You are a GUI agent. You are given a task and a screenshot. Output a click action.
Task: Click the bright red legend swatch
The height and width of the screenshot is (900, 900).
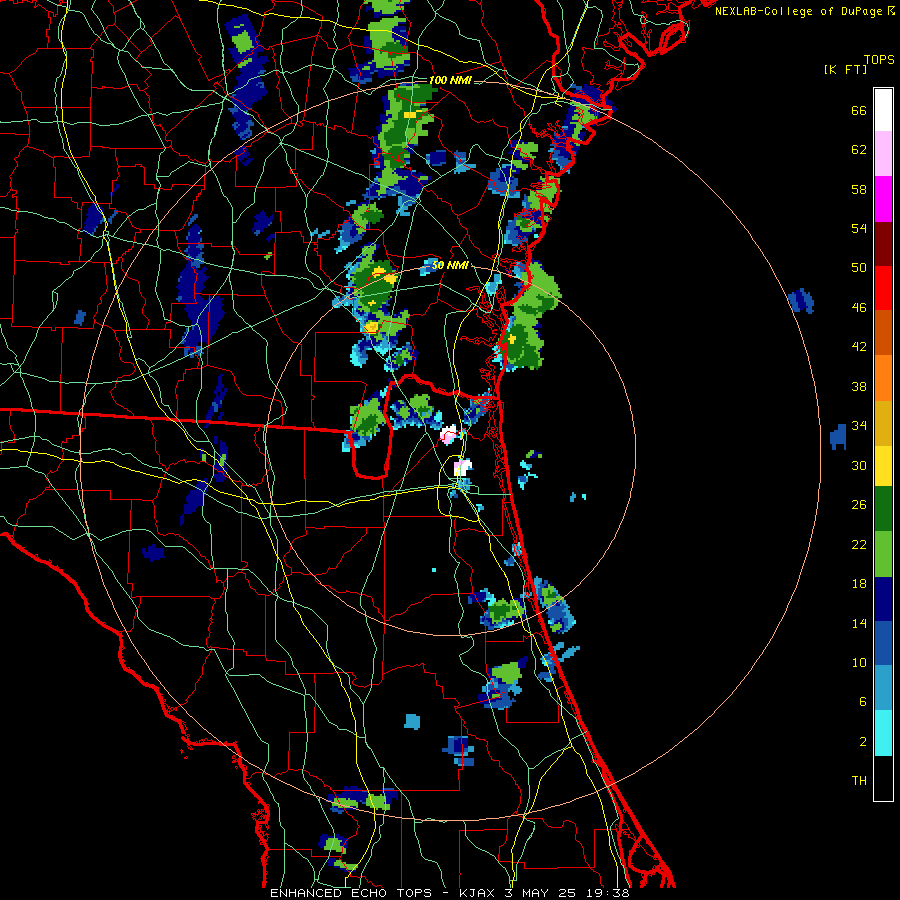tap(883, 288)
